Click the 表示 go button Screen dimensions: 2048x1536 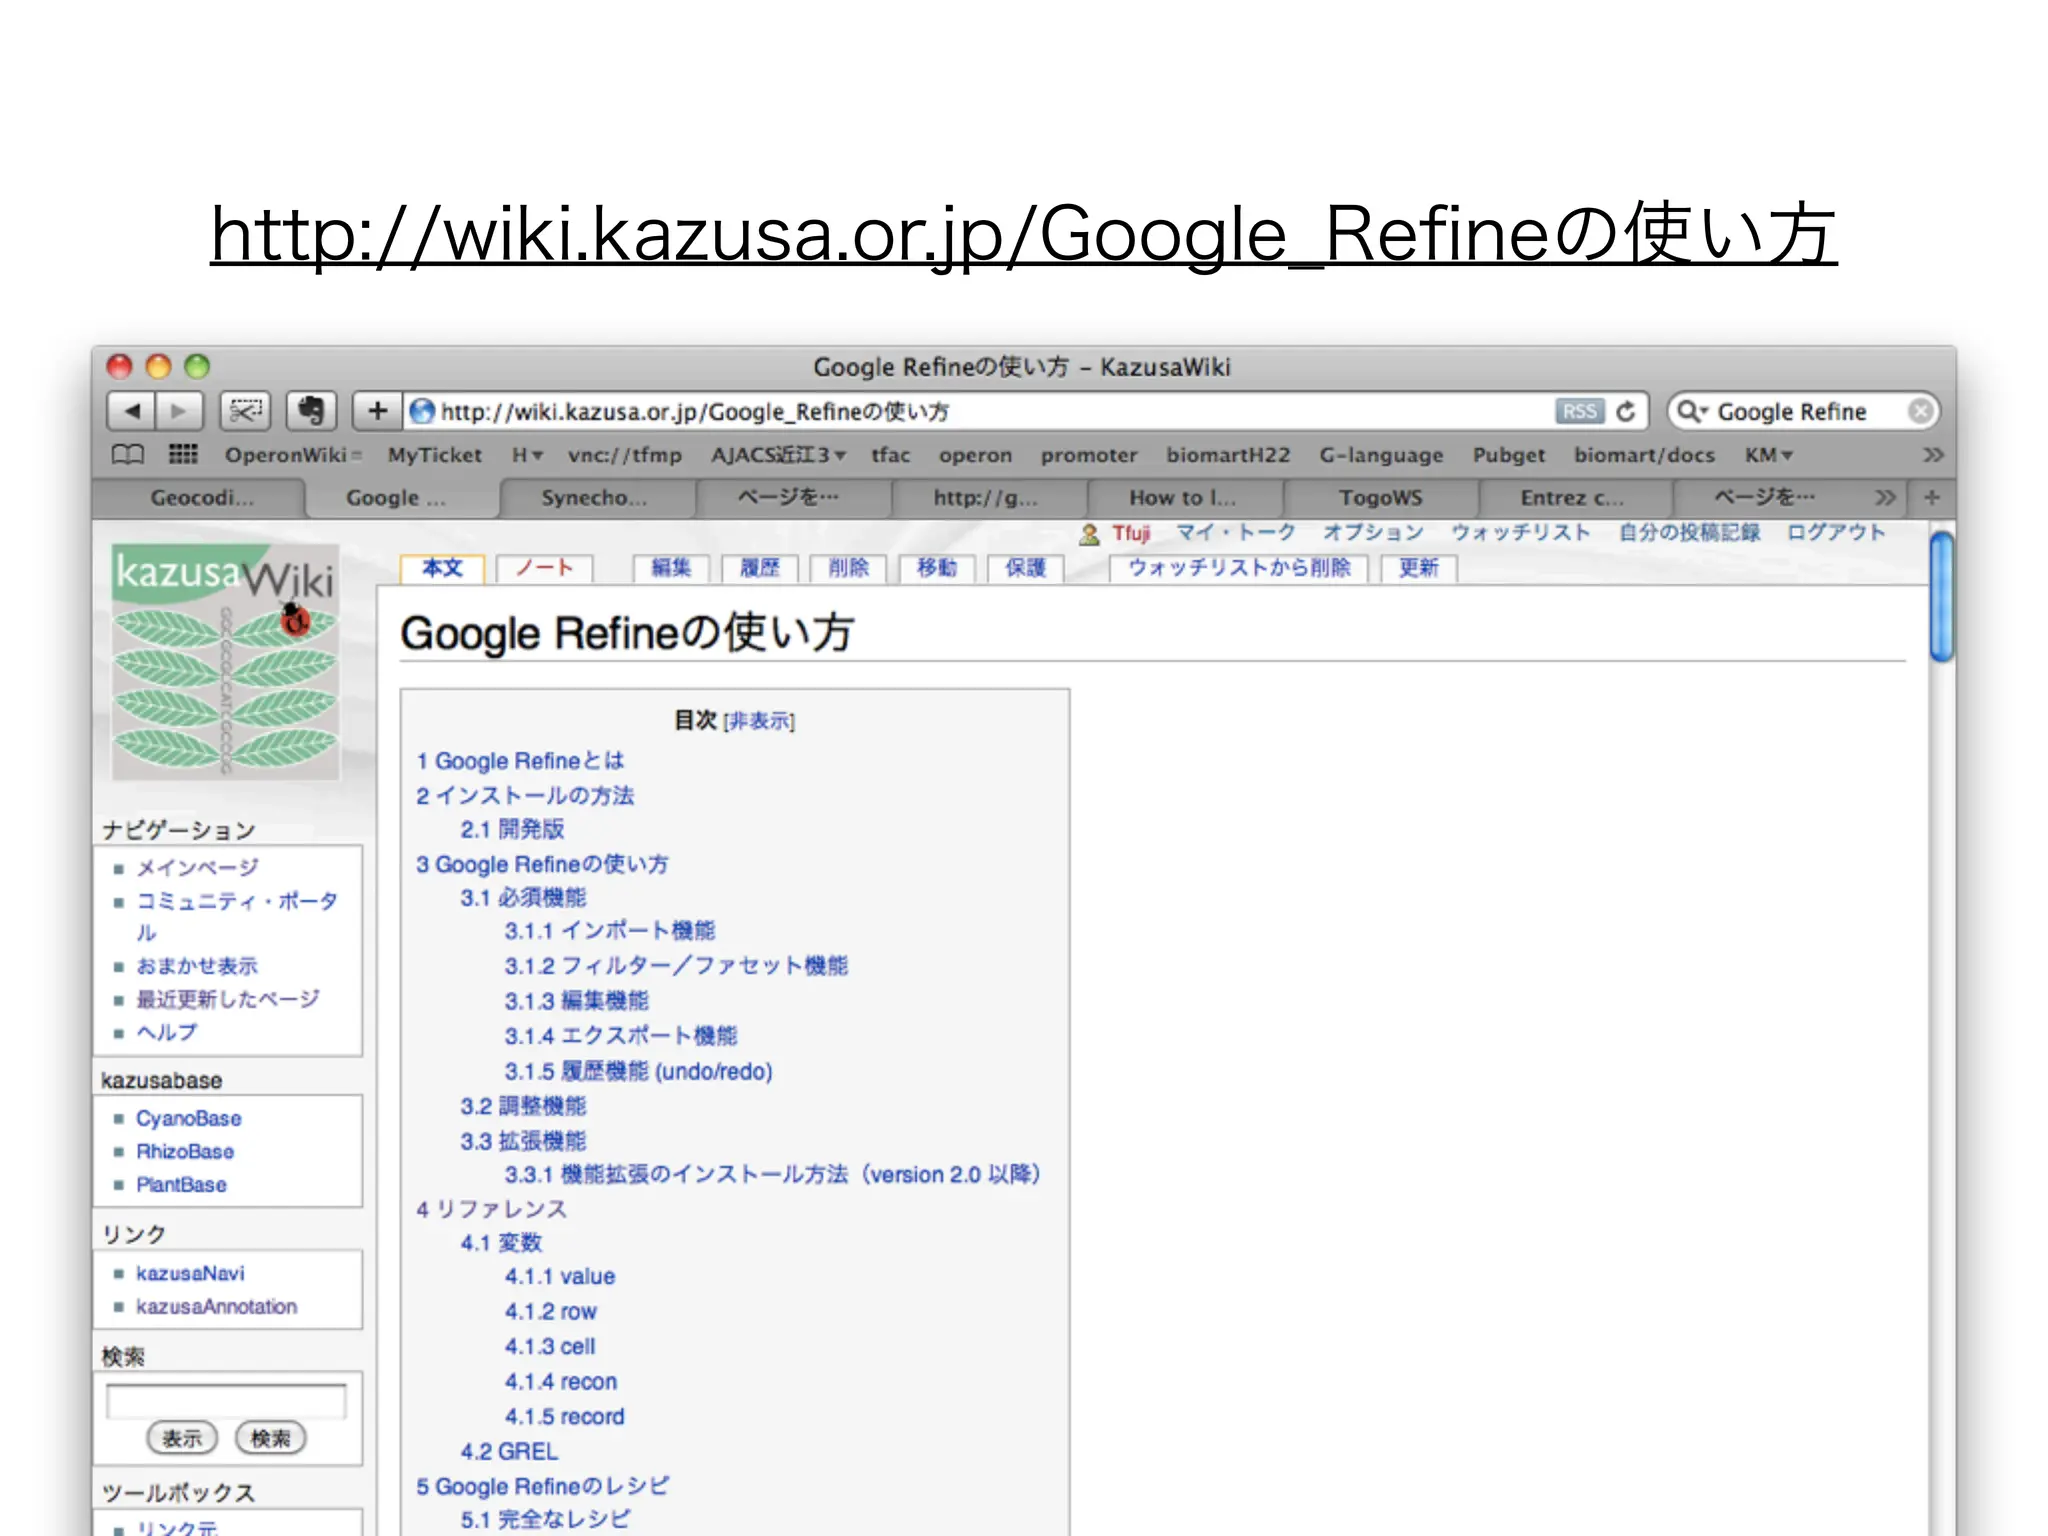coord(182,1439)
